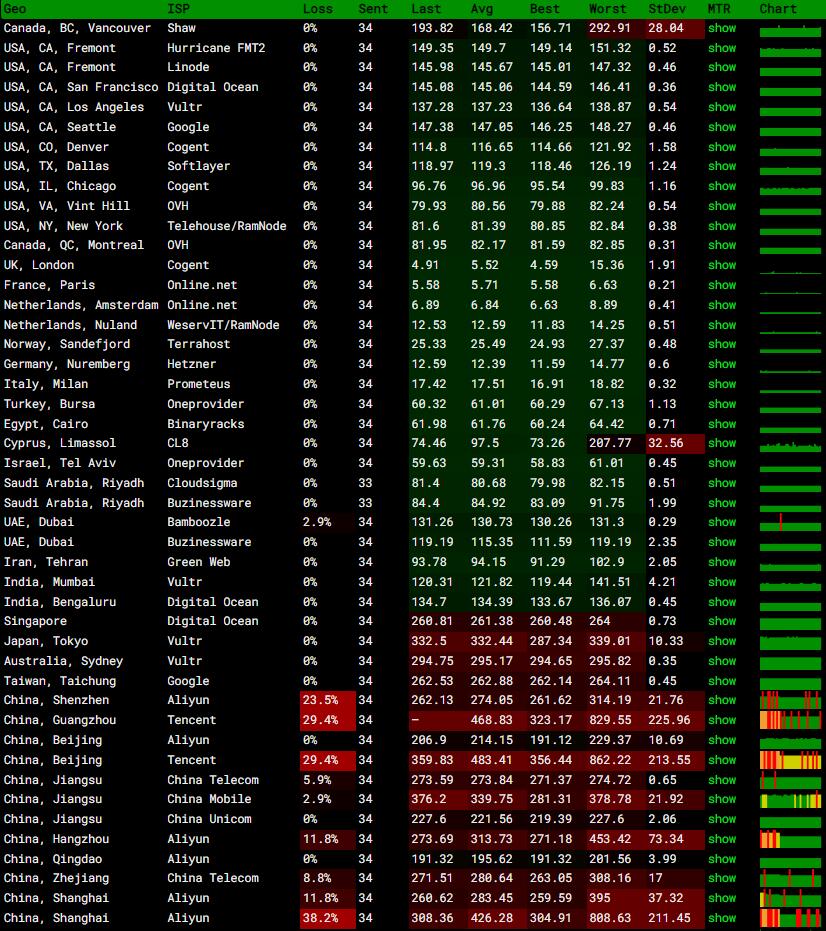826x931 pixels.
Task: Show MTR for San Francisco Digital Ocean
Action: (x=722, y=87)
